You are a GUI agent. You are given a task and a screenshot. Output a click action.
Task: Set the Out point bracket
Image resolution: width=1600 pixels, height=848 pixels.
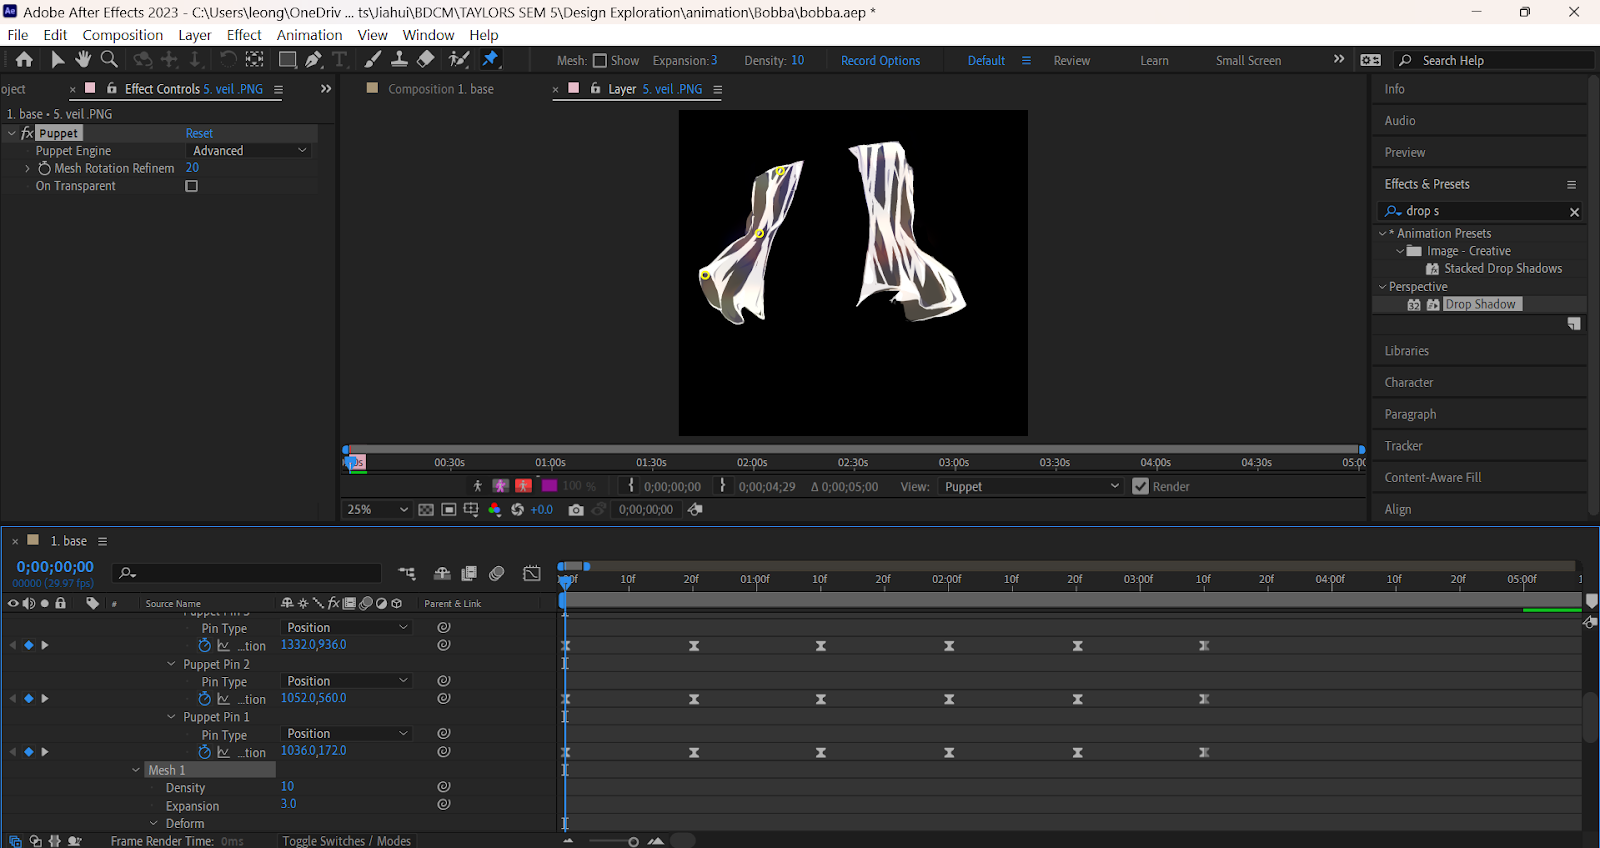coord(723,486)
